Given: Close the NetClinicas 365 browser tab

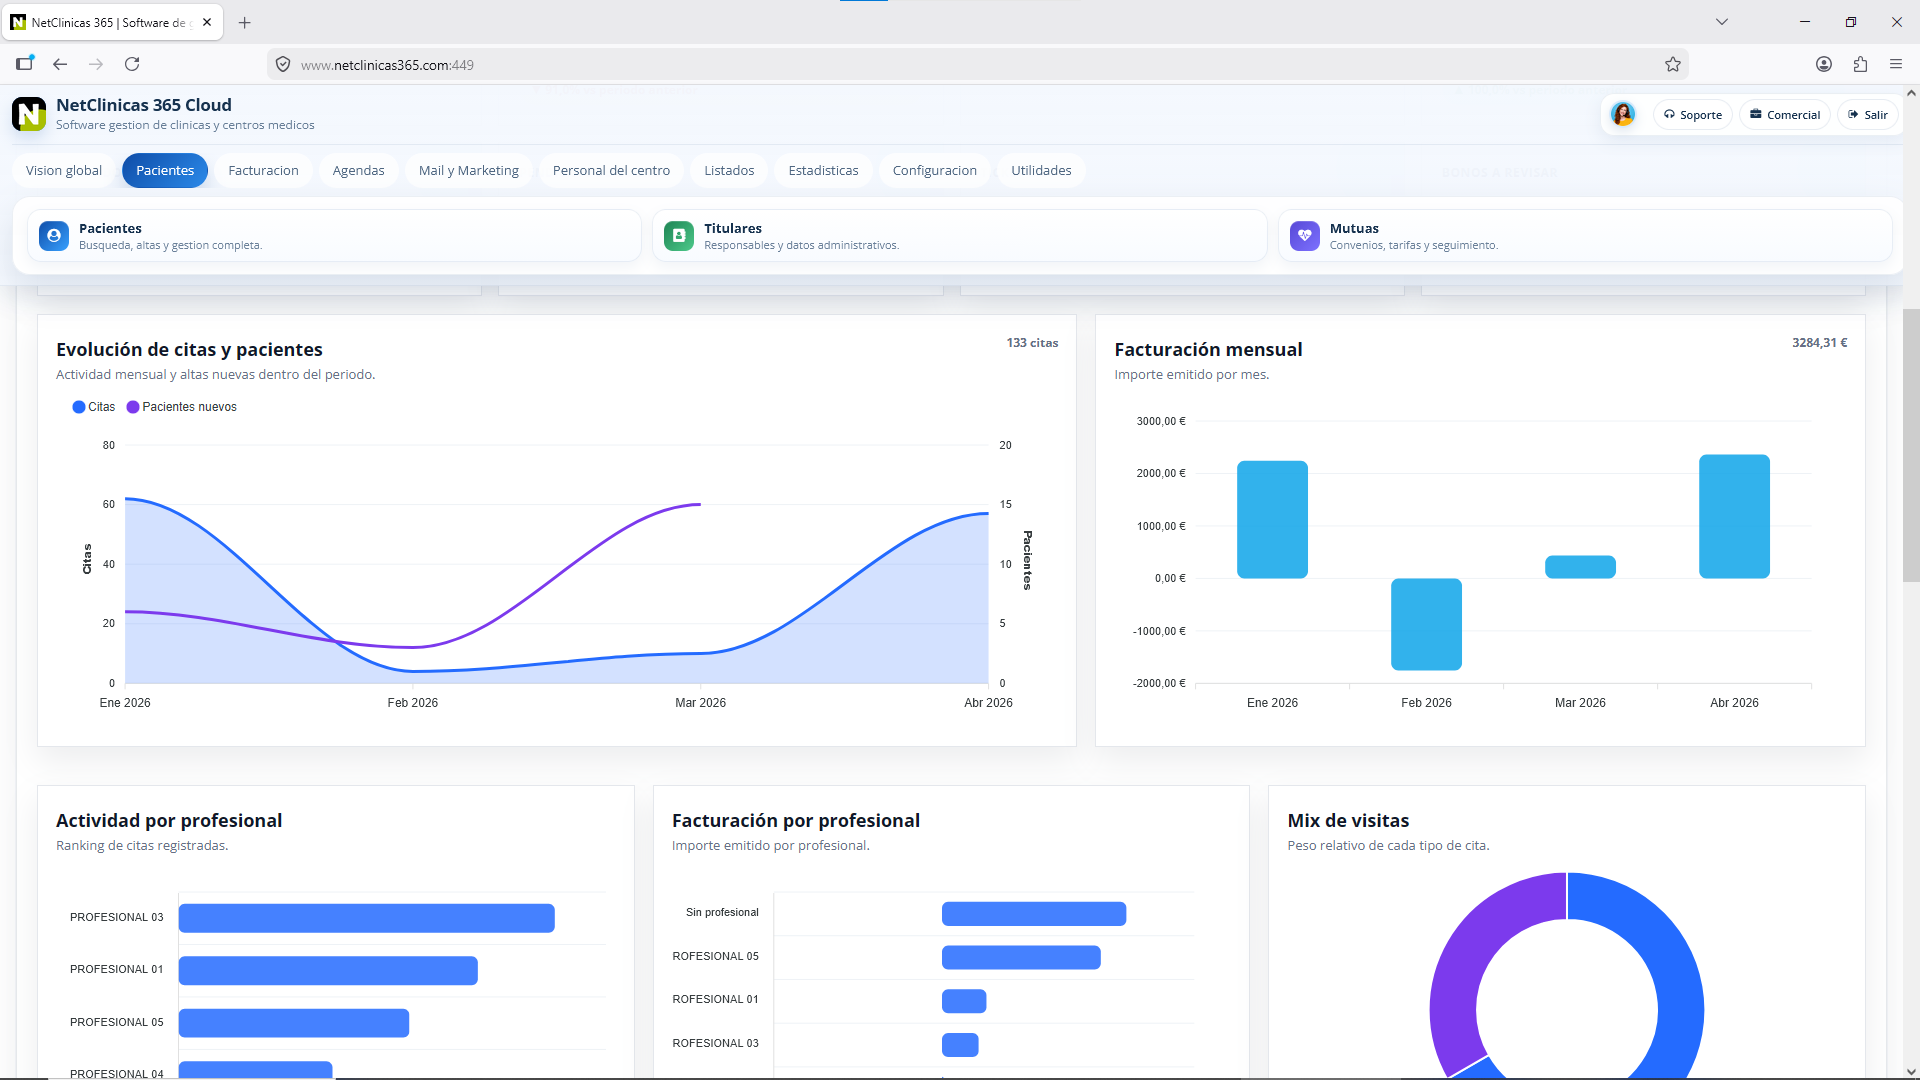Looking at the screenshot, I should [x=207, y=22].
